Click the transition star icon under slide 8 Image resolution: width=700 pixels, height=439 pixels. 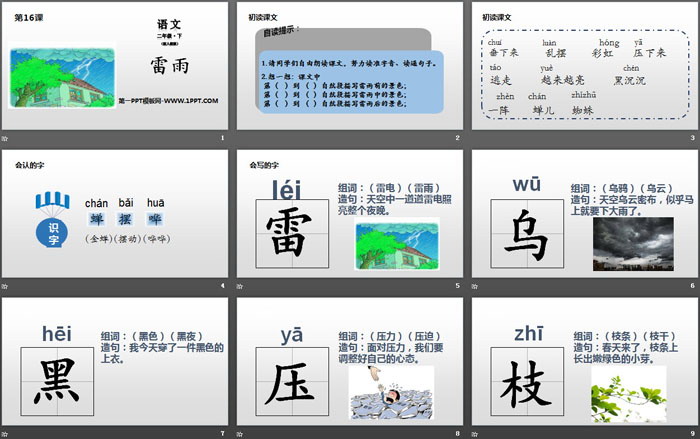click(240, 434)
